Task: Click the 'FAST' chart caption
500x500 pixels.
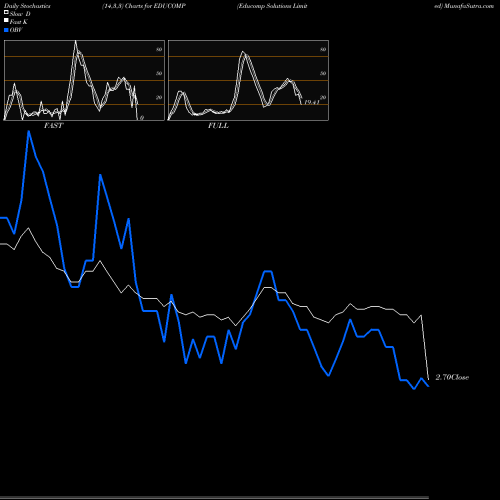Action: tap(53, 126)
